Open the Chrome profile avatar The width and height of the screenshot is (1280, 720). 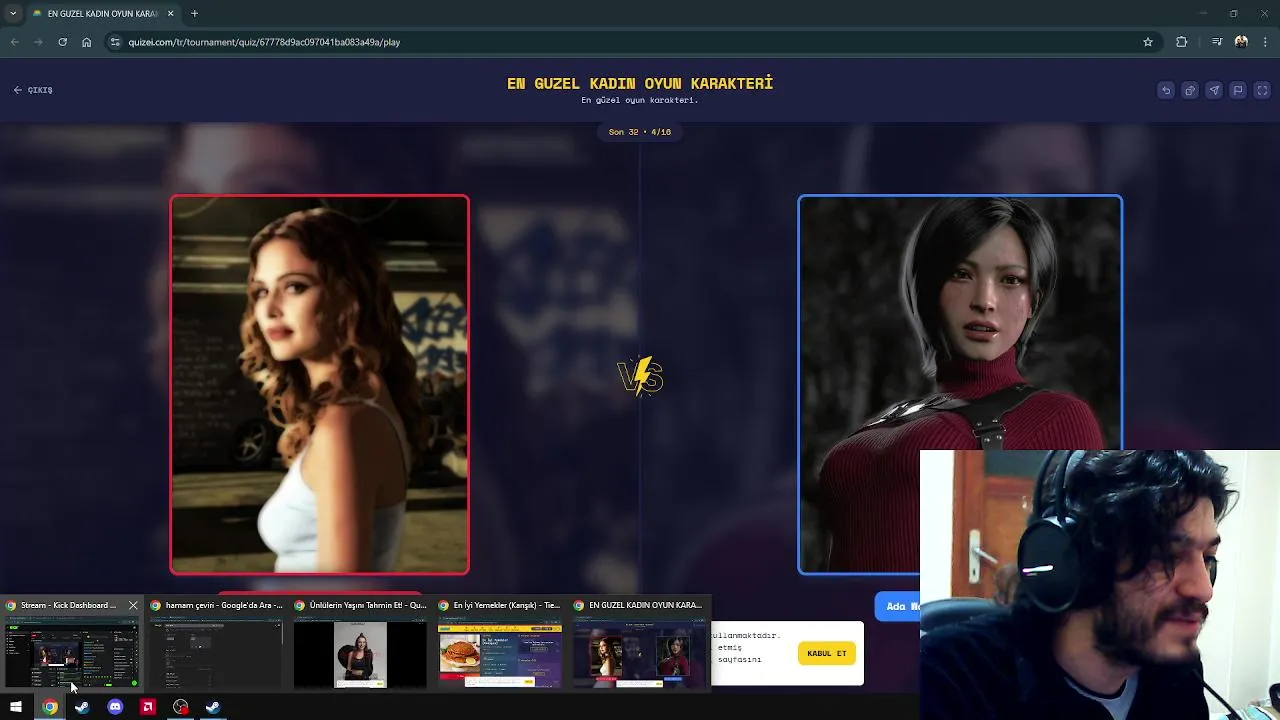coord(1241,42)
